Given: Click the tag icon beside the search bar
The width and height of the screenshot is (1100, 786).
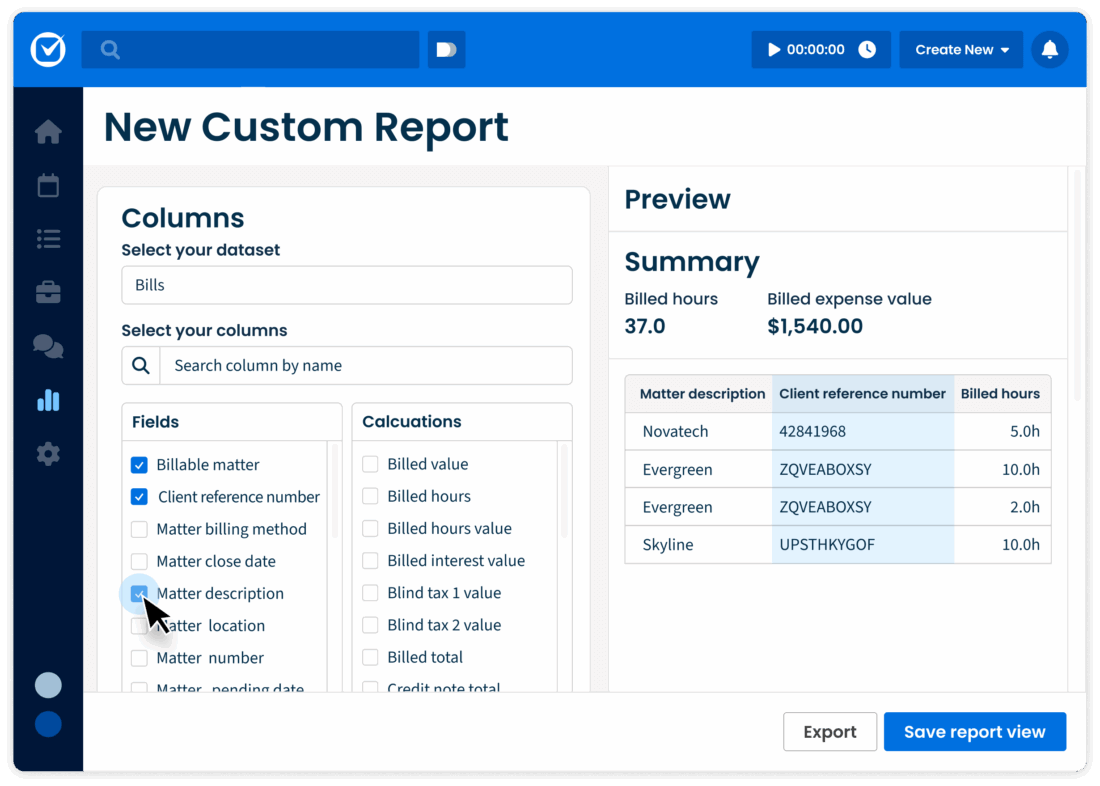Looking at the screenshot, I should pyautogui.click(x=446, y=48).
